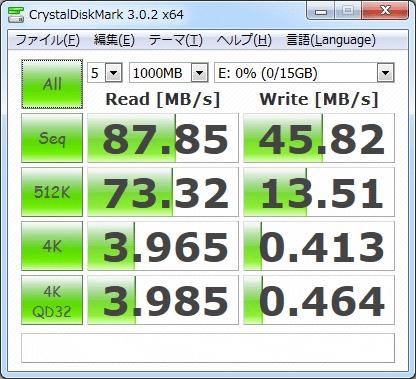Image resolution: width=416 pixels, height=379 pixels.
Task: Start the Seq benchmark test
Action: (x=52, y=138)
